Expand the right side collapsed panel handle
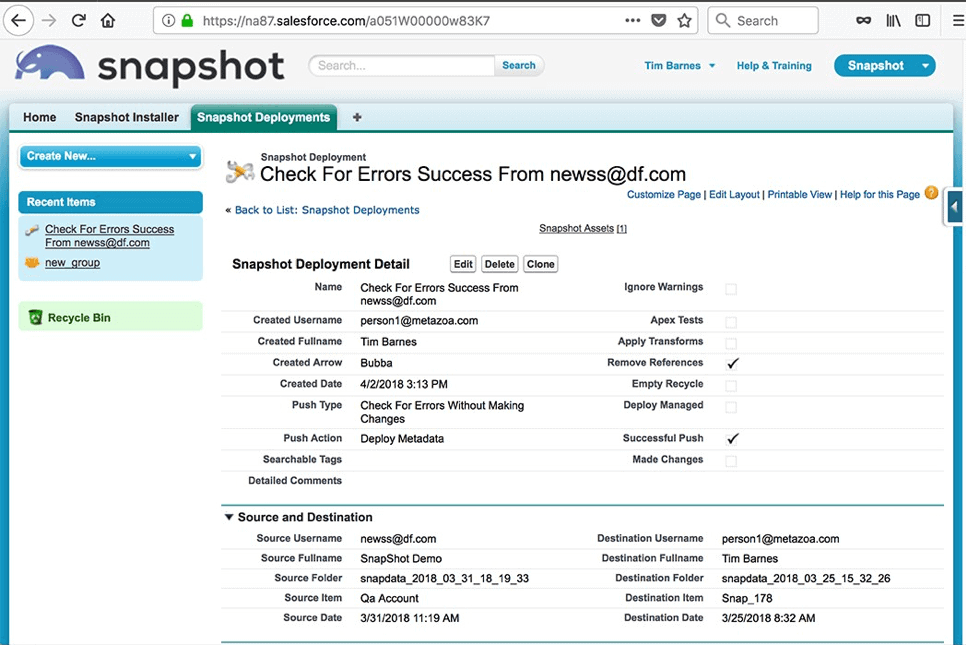The width and height of the screenshot is (966, 645). tap(954, 208)
